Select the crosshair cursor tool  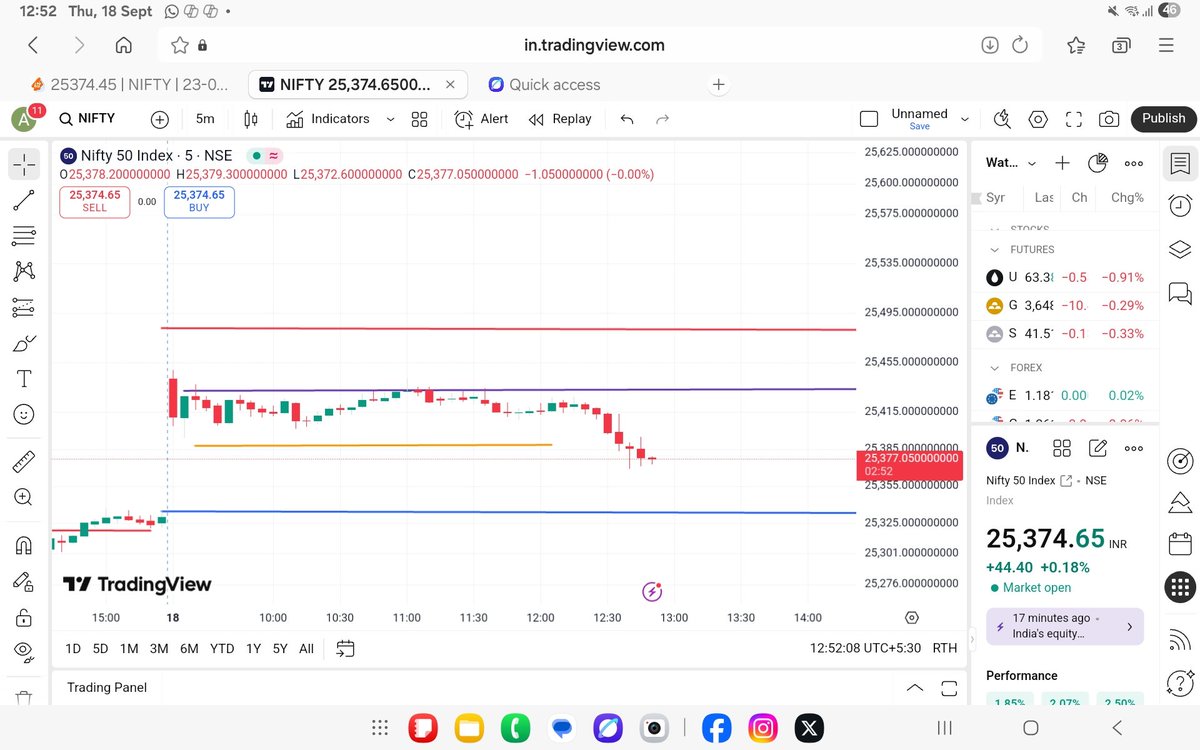pos(24,163)
